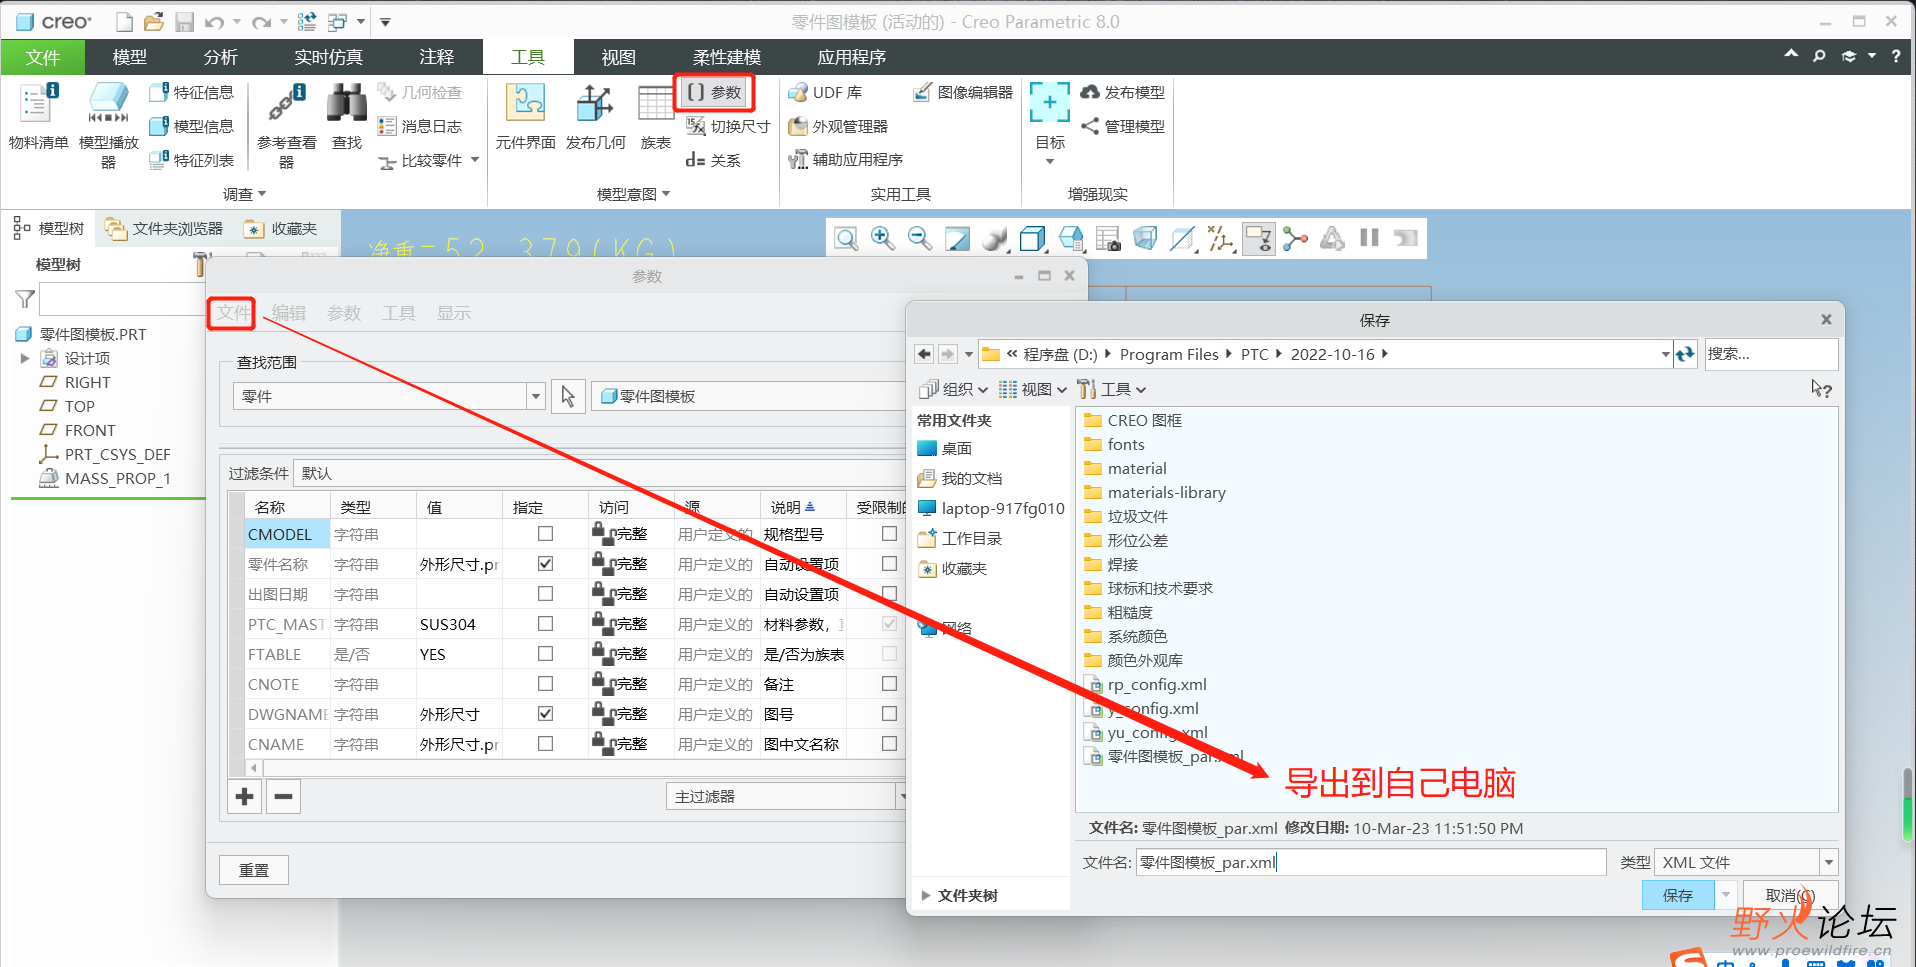Open the 元件界面 component interface tool

(525, 117)
